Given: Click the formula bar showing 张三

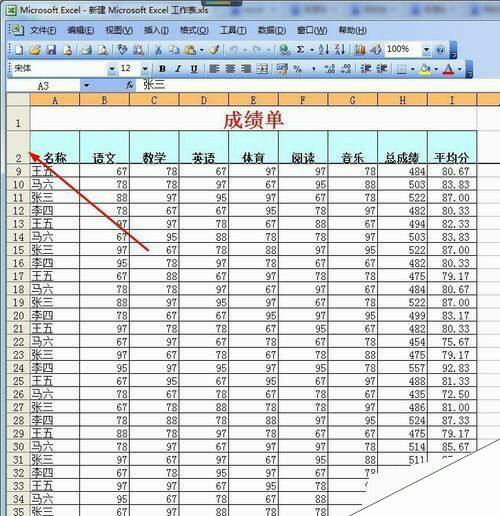Looking at the screenshot, I should [x=317, y=86].
